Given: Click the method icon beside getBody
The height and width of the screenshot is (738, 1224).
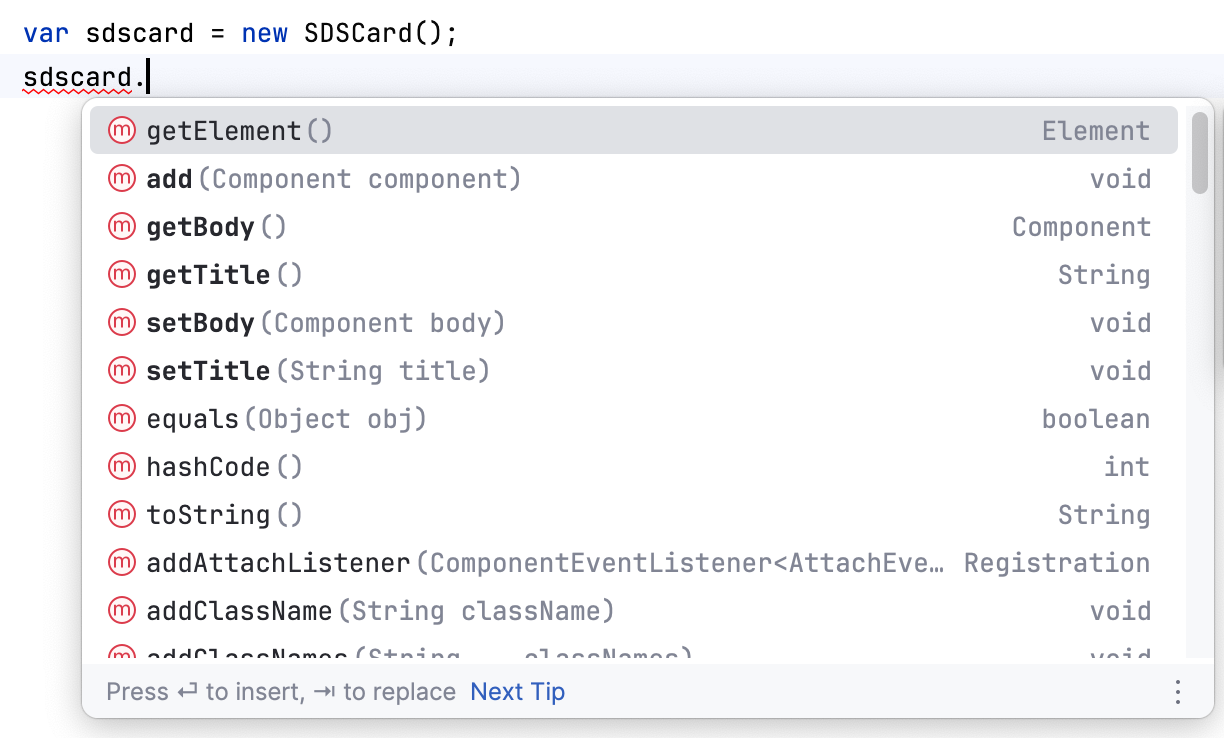Looking at the screenshot, I should (x=121, y=226).
